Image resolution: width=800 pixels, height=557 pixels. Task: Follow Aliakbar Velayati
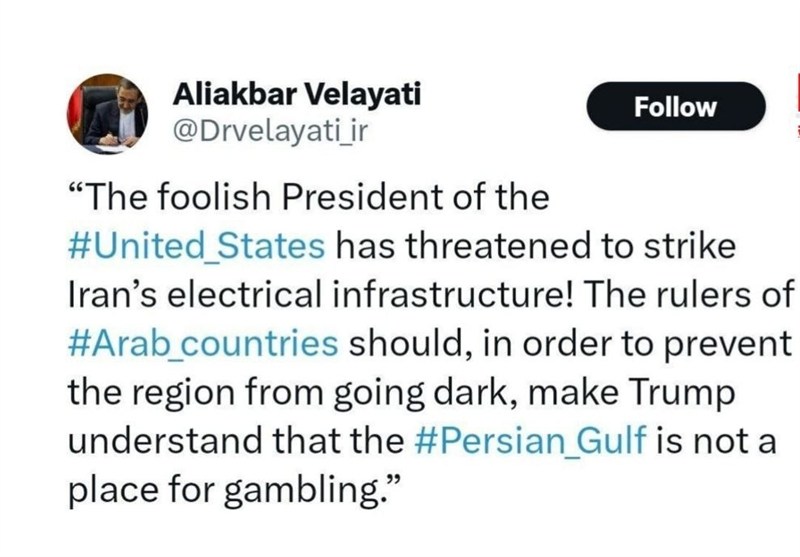(676, 107)
